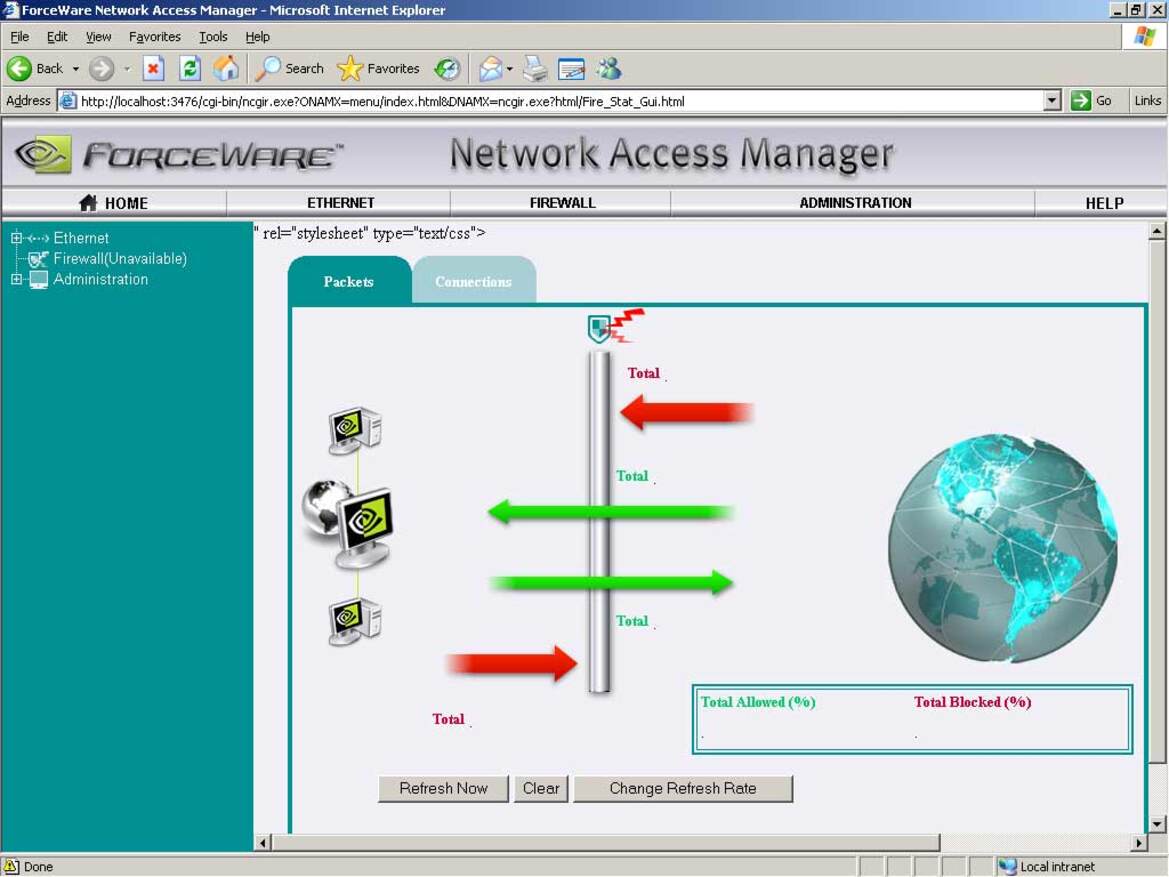Open the Mail envelope icon
Screen dimensions: 1169x877
[x=490, y=69]
